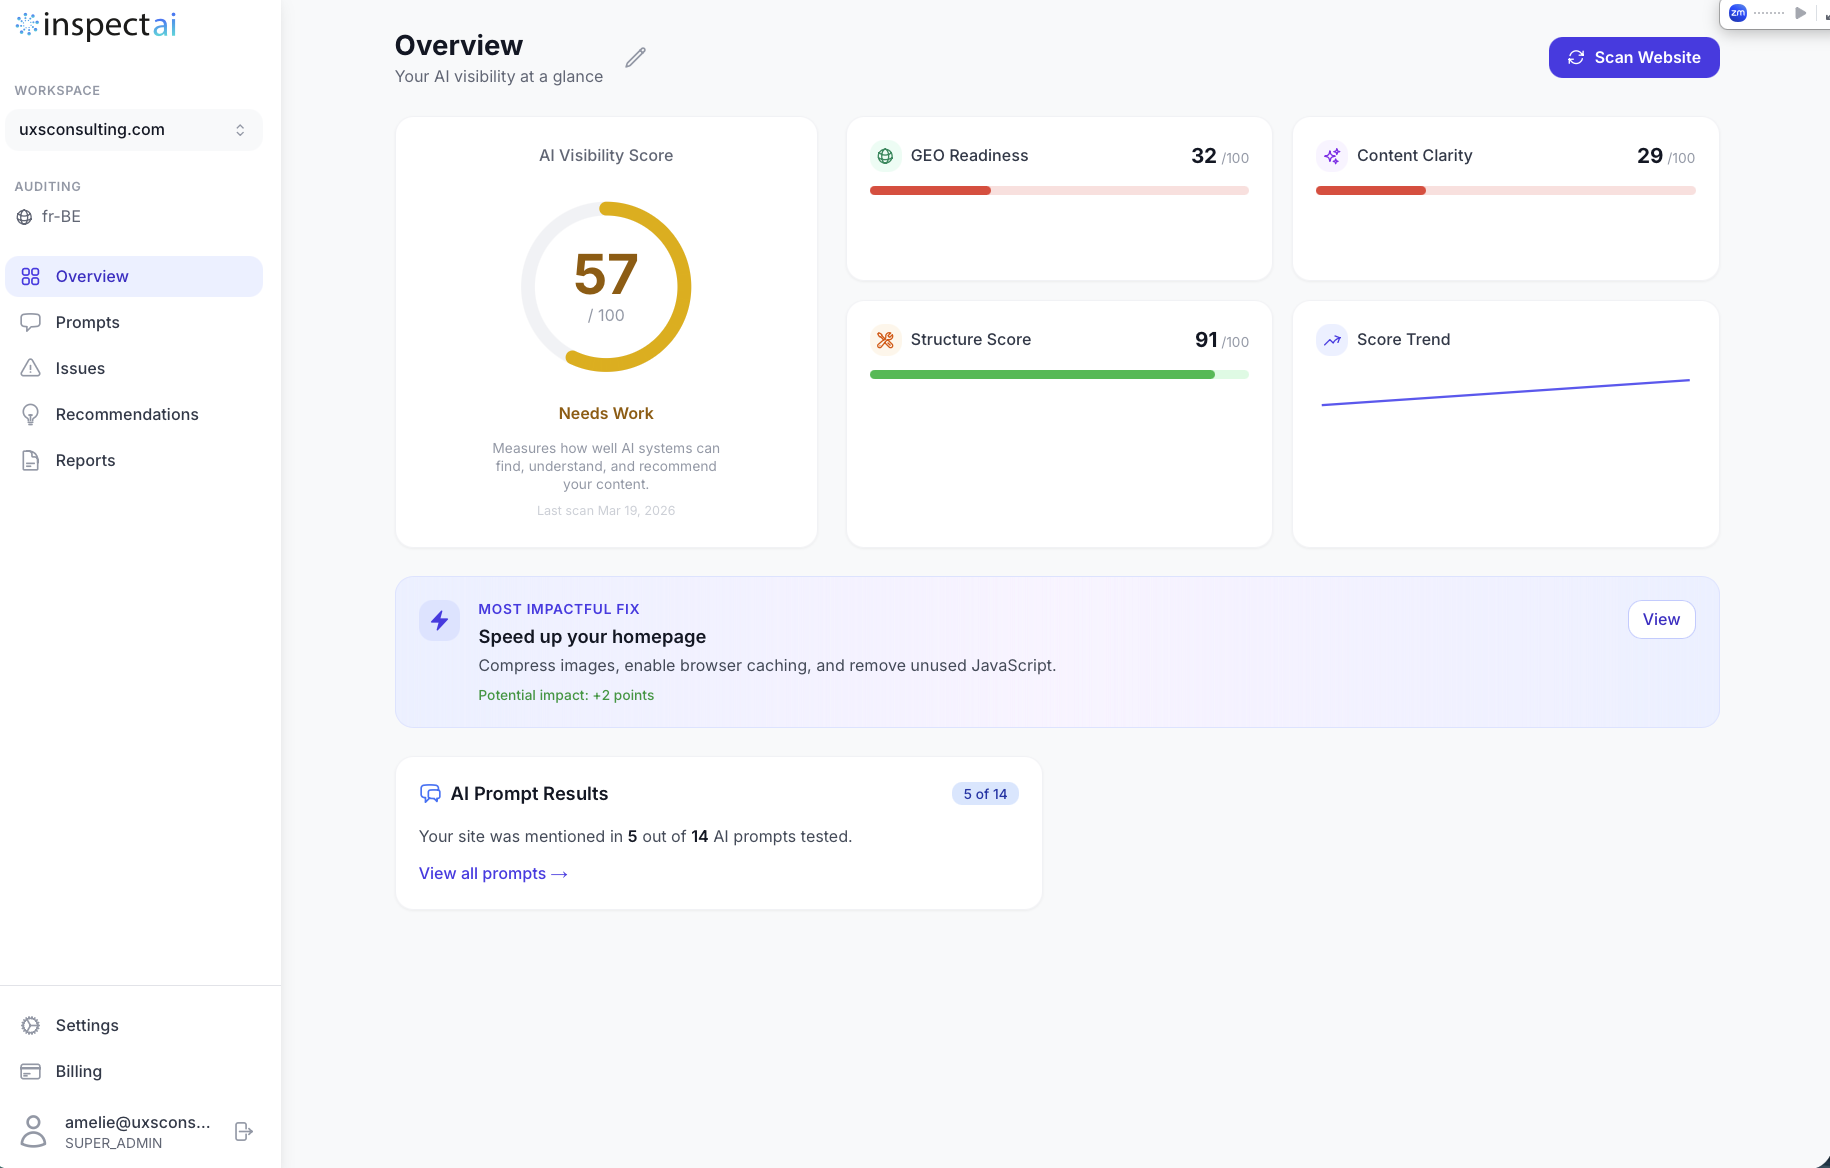Click the Score Trend arrow icon
Screen dimensions: 1830x1168
1332,340
